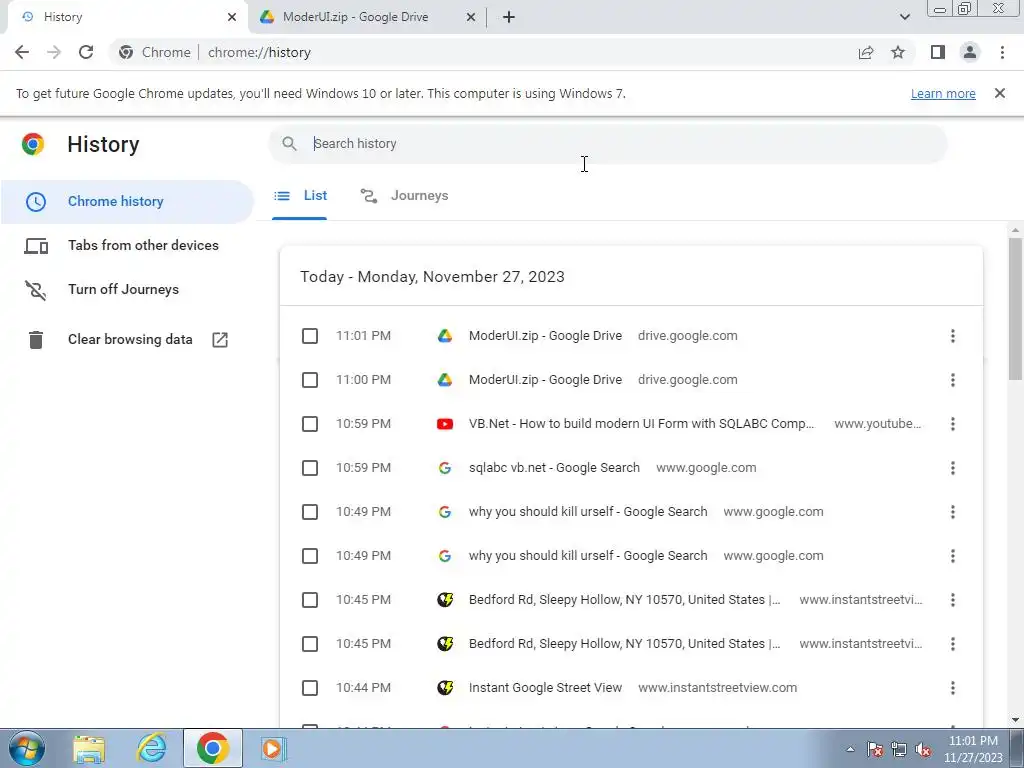This screenshot has height=768, width=1024.
Task: Close the History tab
Action: click(232, 17)
